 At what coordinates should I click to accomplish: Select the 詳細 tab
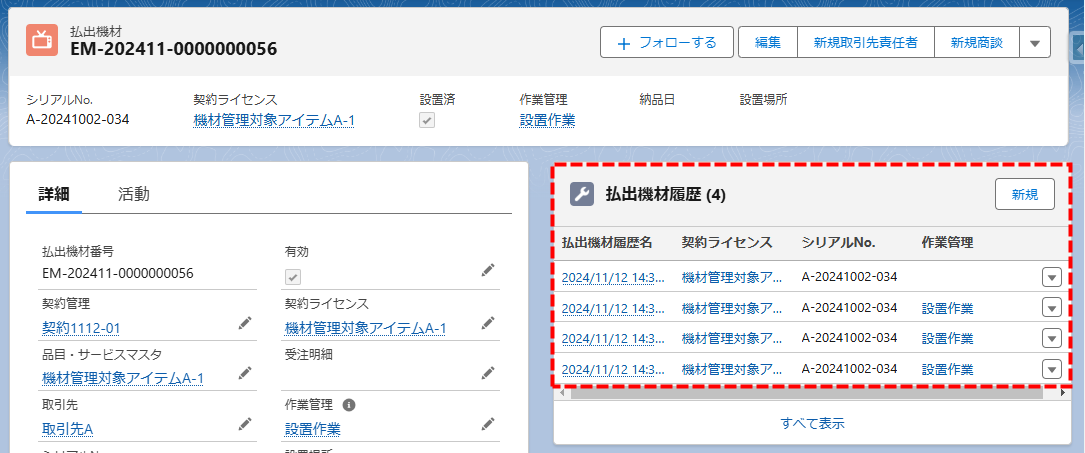point(54,194)
